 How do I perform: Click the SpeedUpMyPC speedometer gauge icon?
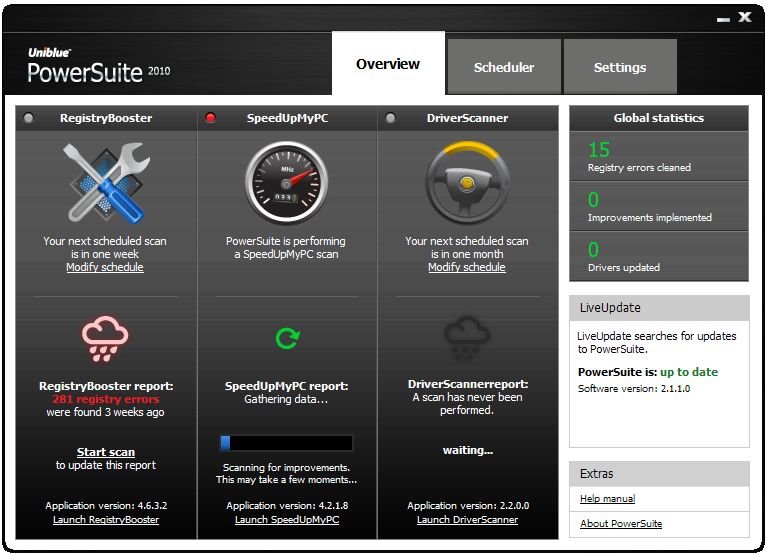click(287, 183)
